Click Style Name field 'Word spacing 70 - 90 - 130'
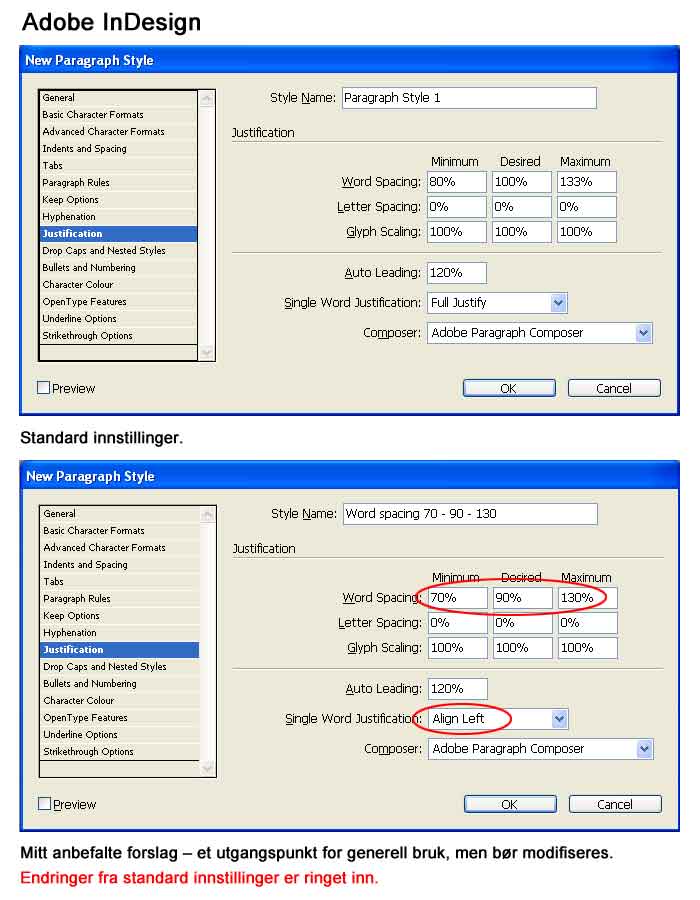The height and width of the screenshot is (900, 700). coord(470,514)
